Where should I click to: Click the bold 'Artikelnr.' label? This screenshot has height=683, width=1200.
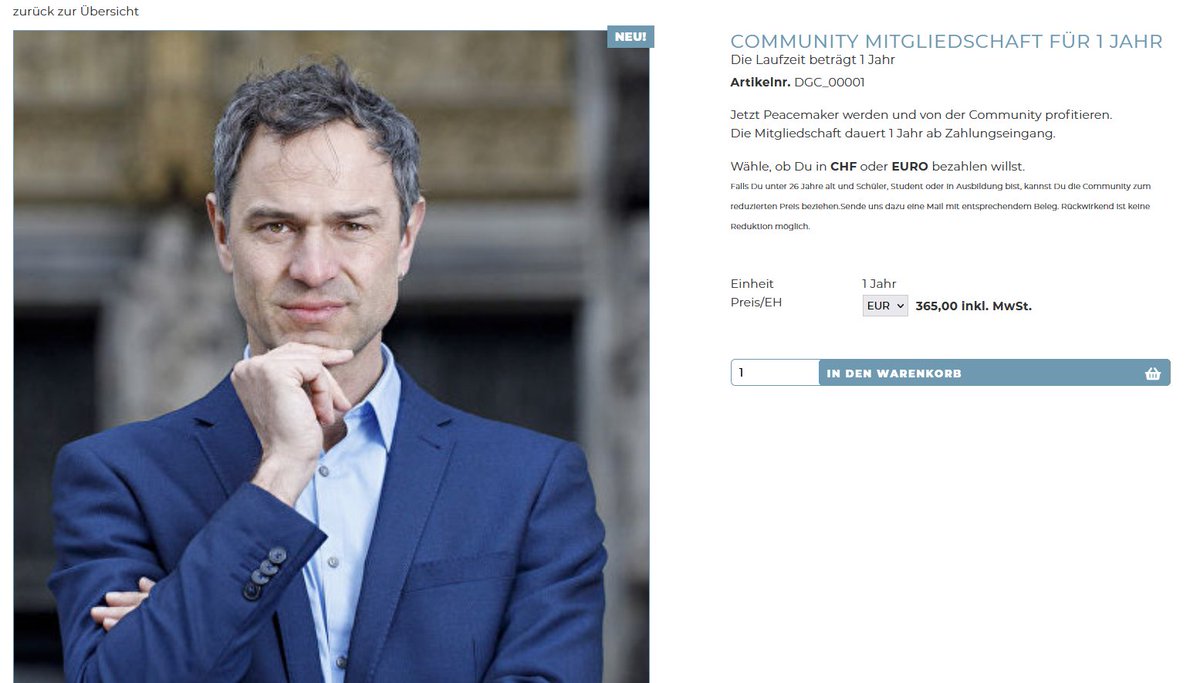click(760, 82)
